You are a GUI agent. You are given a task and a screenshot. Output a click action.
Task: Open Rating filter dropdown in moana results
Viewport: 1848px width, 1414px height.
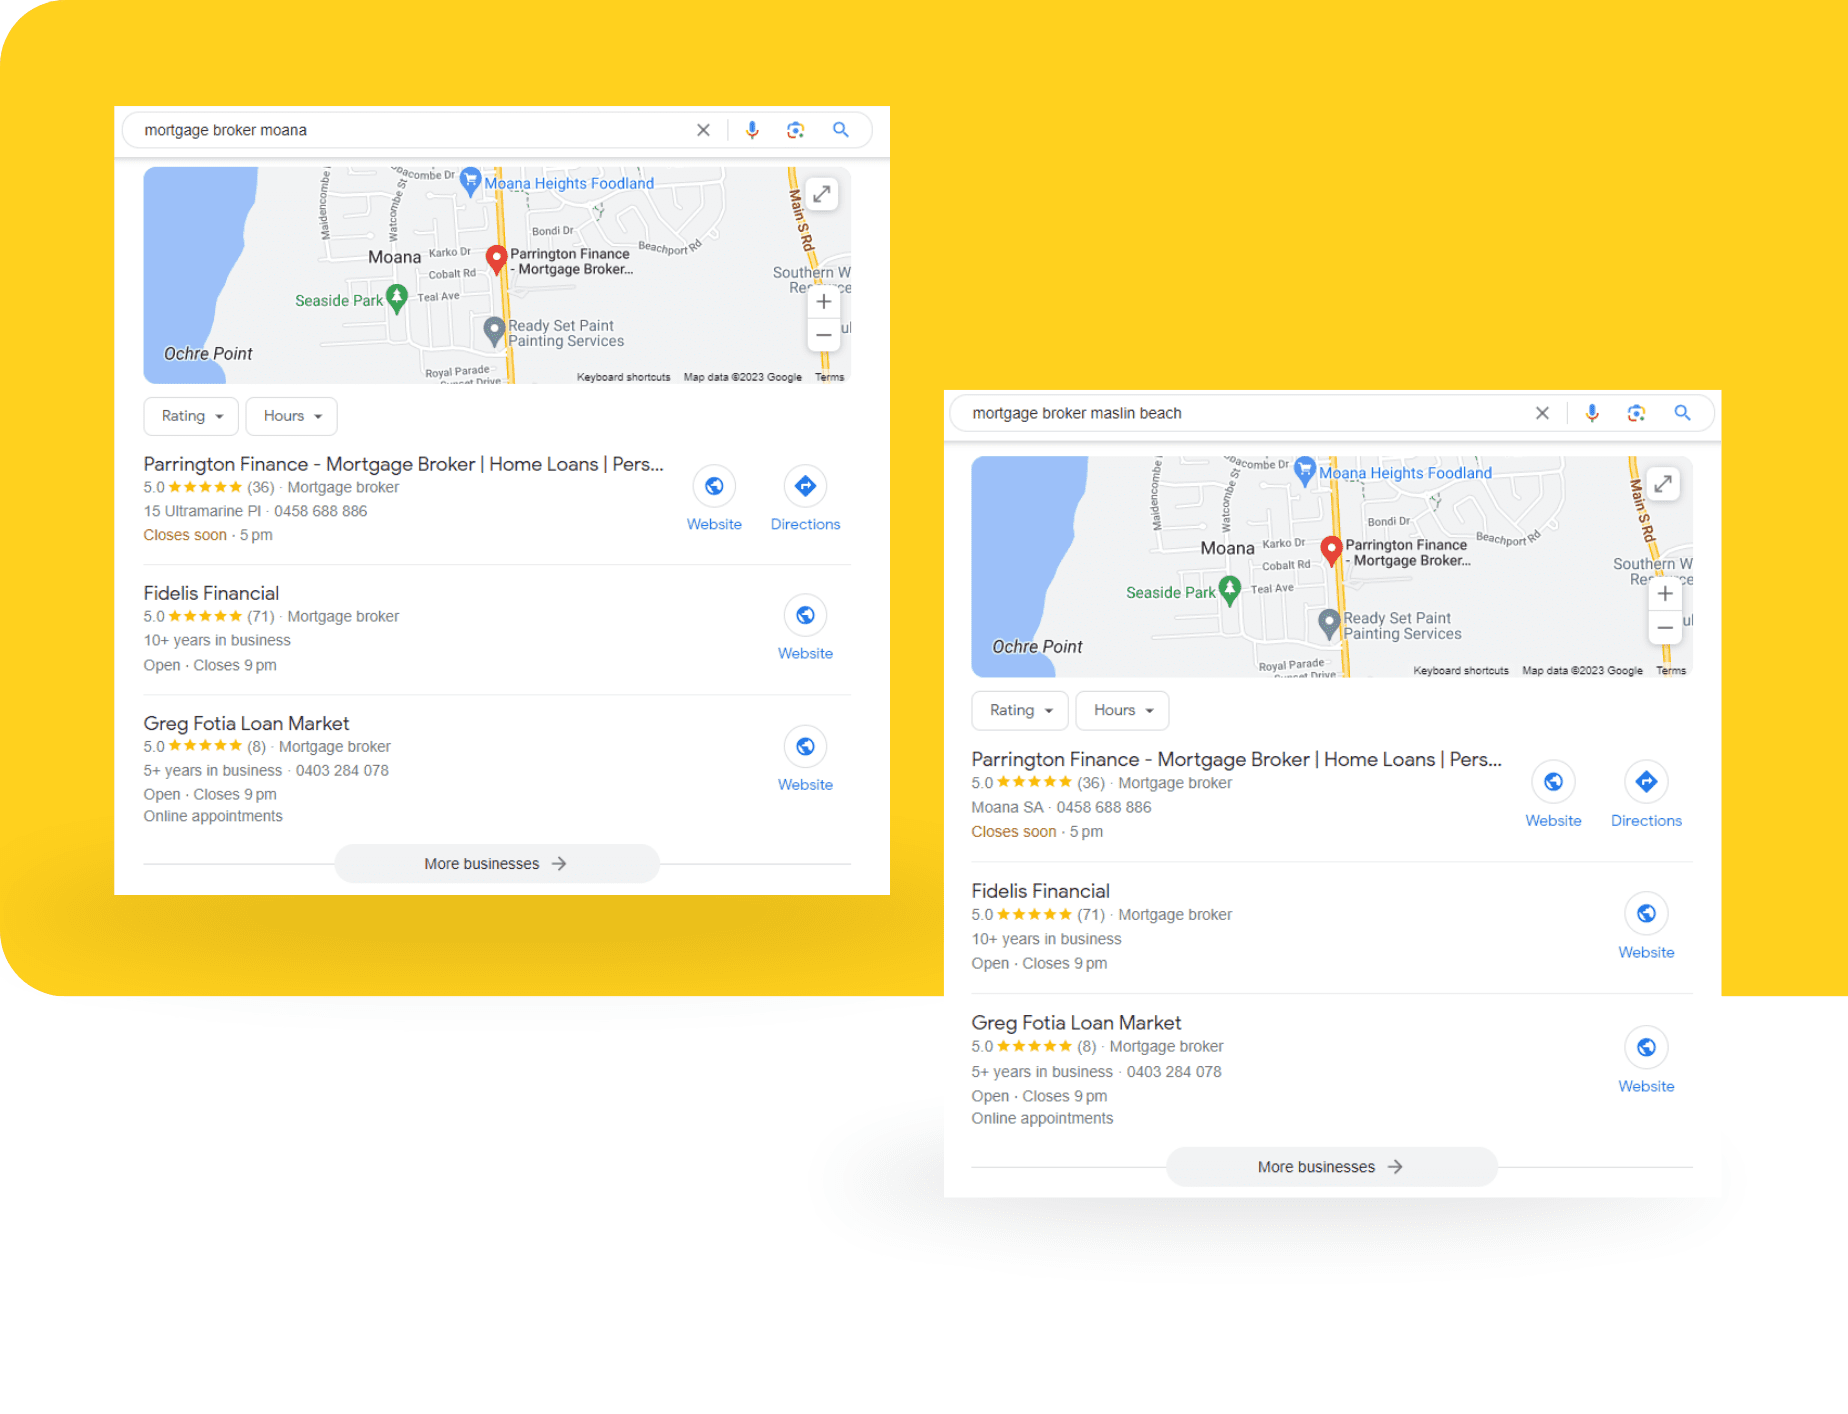click(x=191, y=416)
